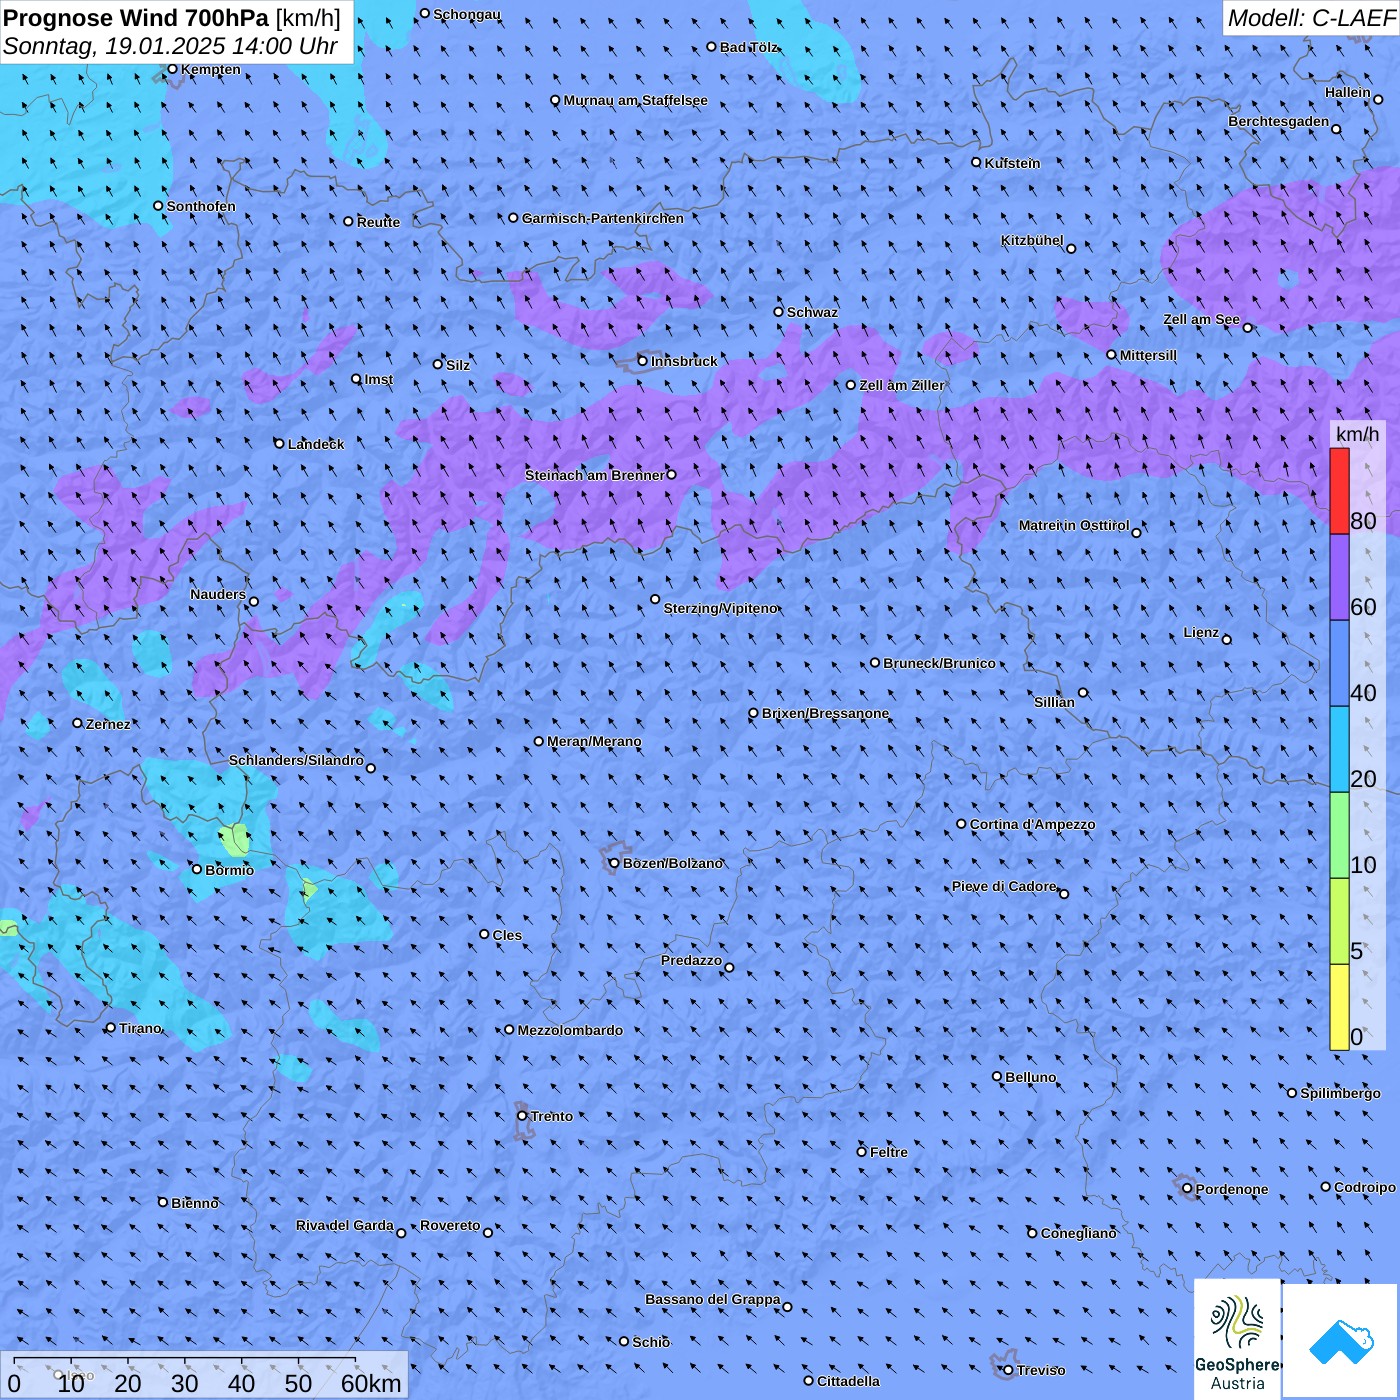Click the Cortina d'Ampezzo label
The height and width of the screenshot is (1400, 1400).
pyautogui.click(x=1032, y=824)
